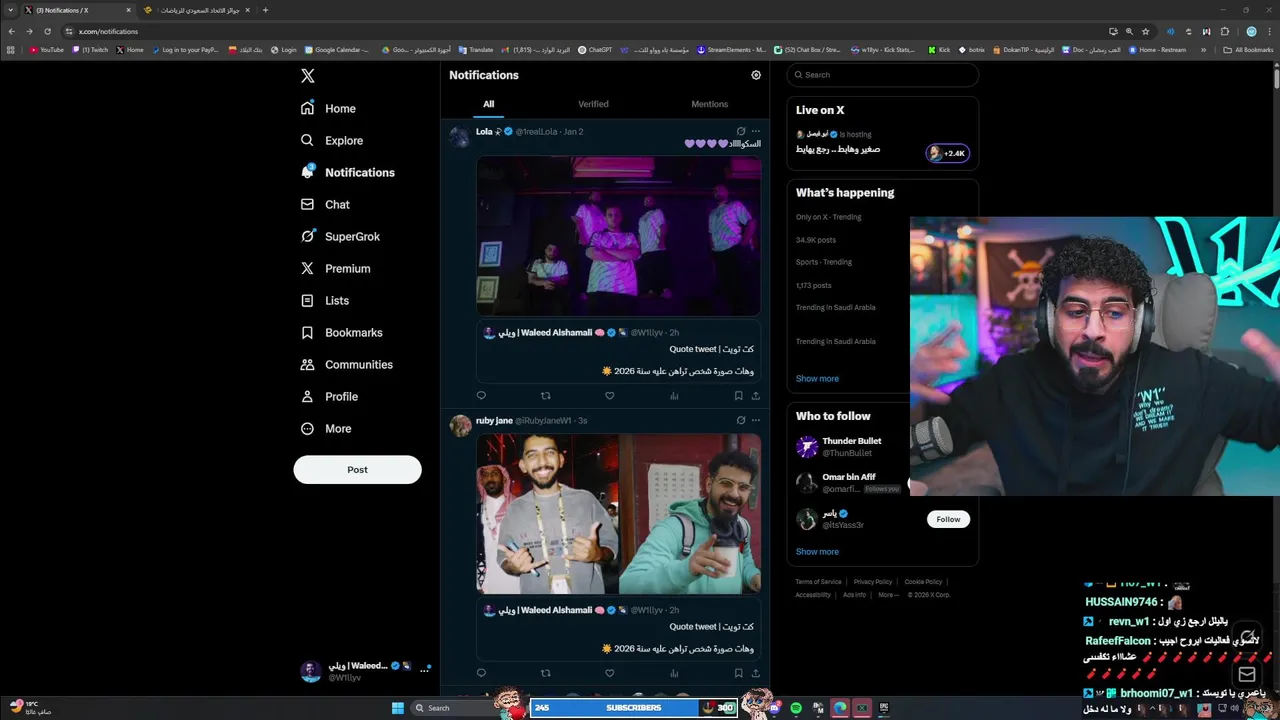View analytics of ruby jane's post
This screenshot has height=720, width=1280.
click(x=674, y=673)
